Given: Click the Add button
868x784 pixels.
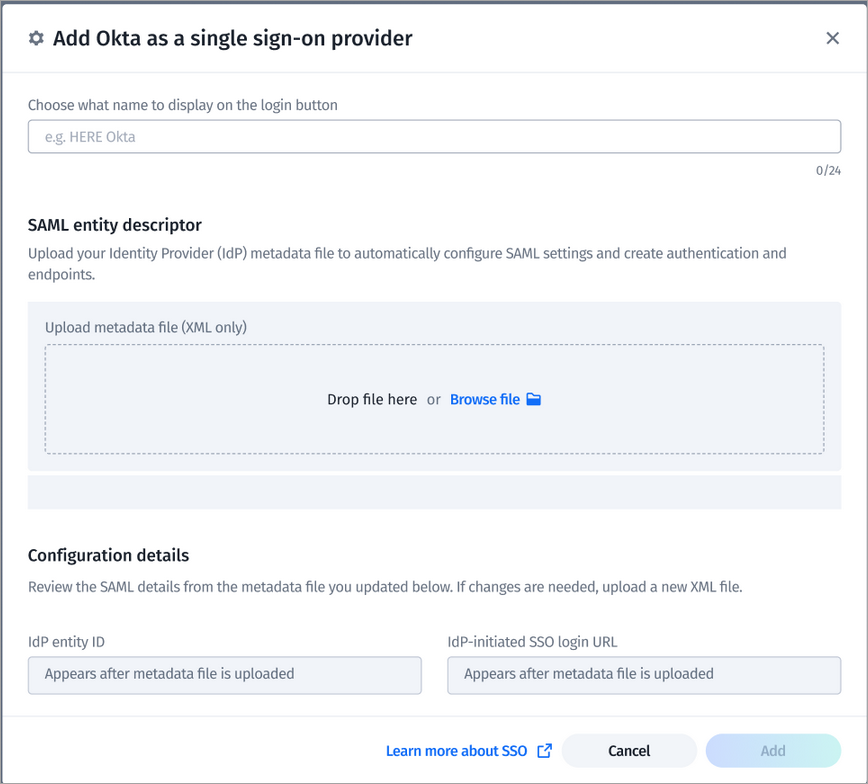Looking at the screenshot, I should coord(773,751).
